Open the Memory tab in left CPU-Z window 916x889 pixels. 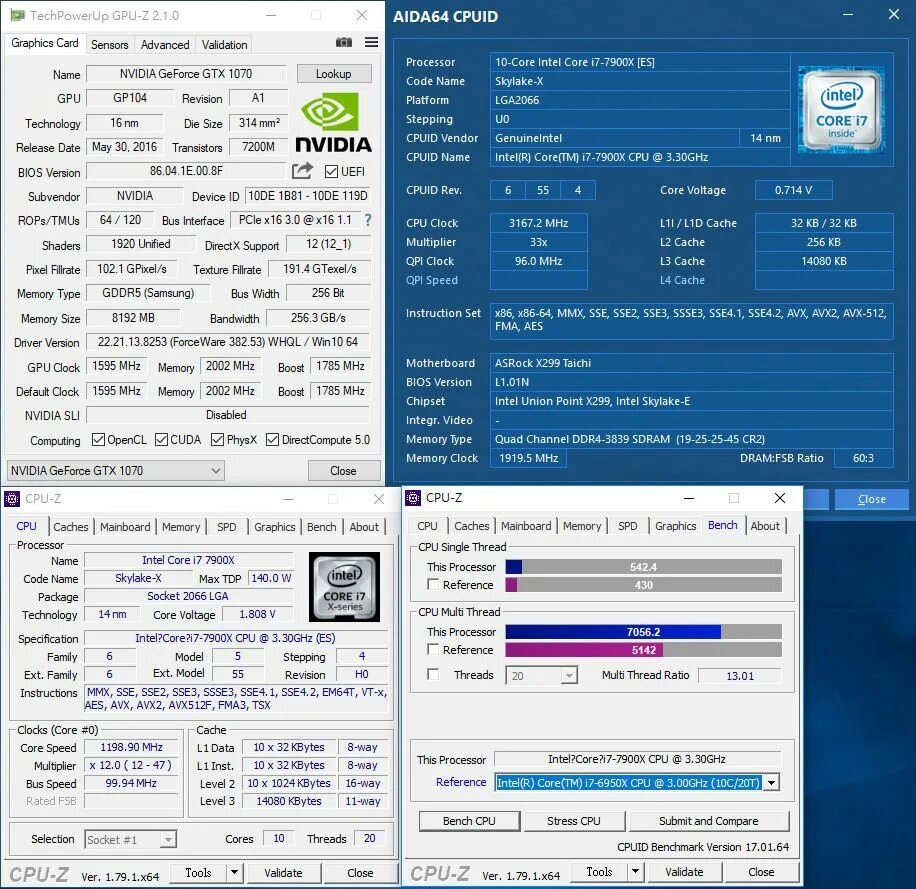click(x=181, y=527)
